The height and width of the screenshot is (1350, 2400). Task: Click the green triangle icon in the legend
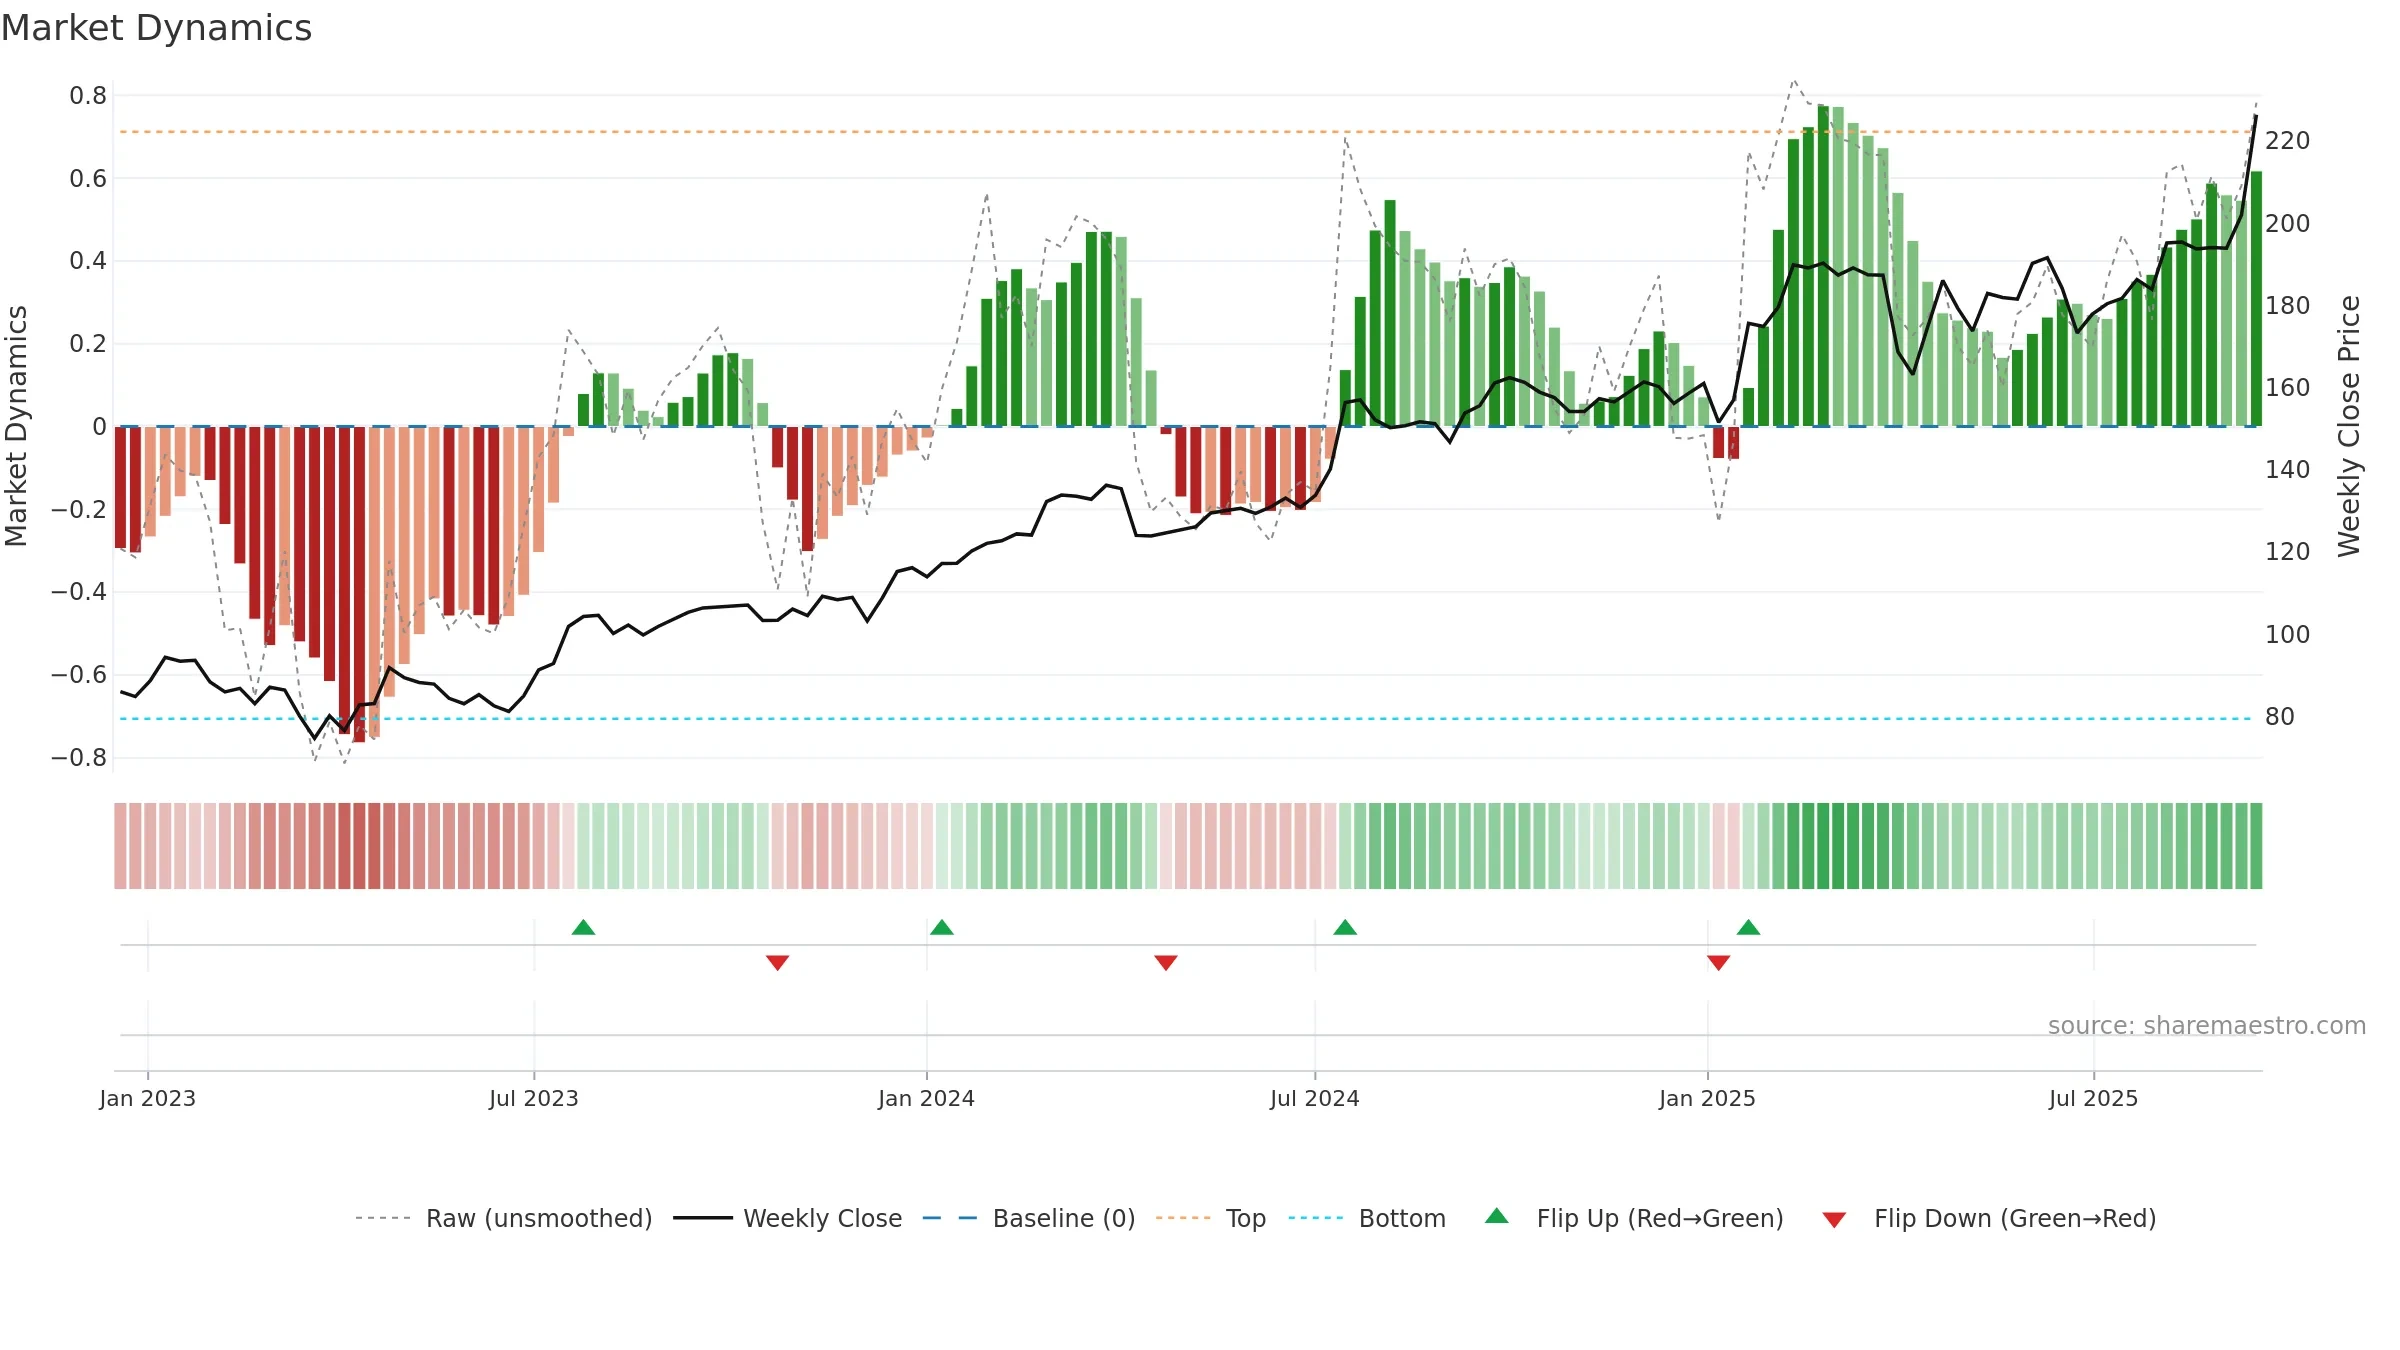coord(1497,1216)
